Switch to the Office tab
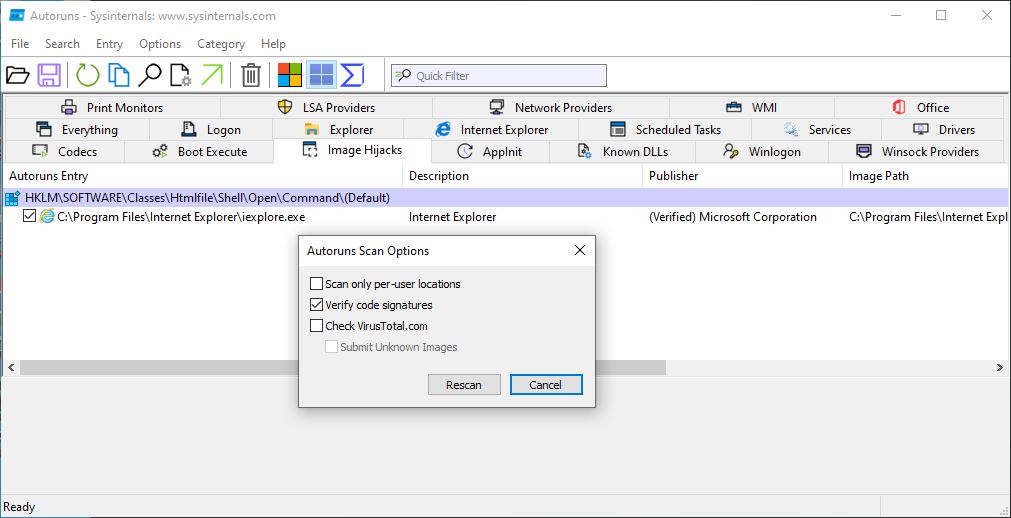Screen dimensions: 1011x518 [x=920, y=108]
